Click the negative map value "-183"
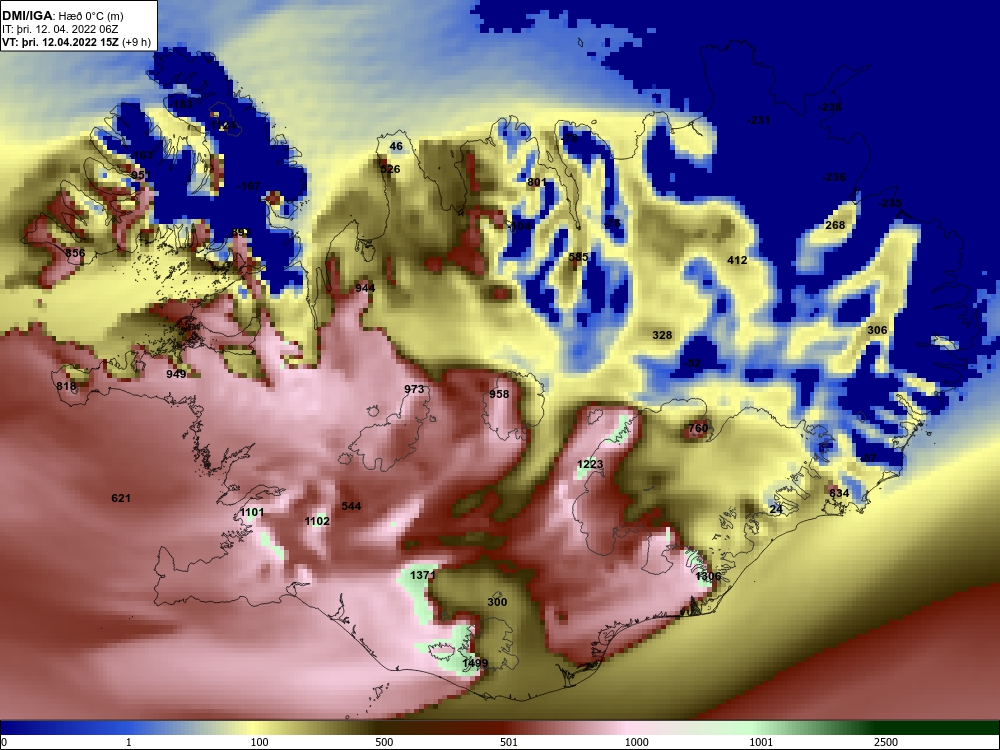The height and width of the screenshot is (750, 1000). pyautogui.click(x=180, y=104)
